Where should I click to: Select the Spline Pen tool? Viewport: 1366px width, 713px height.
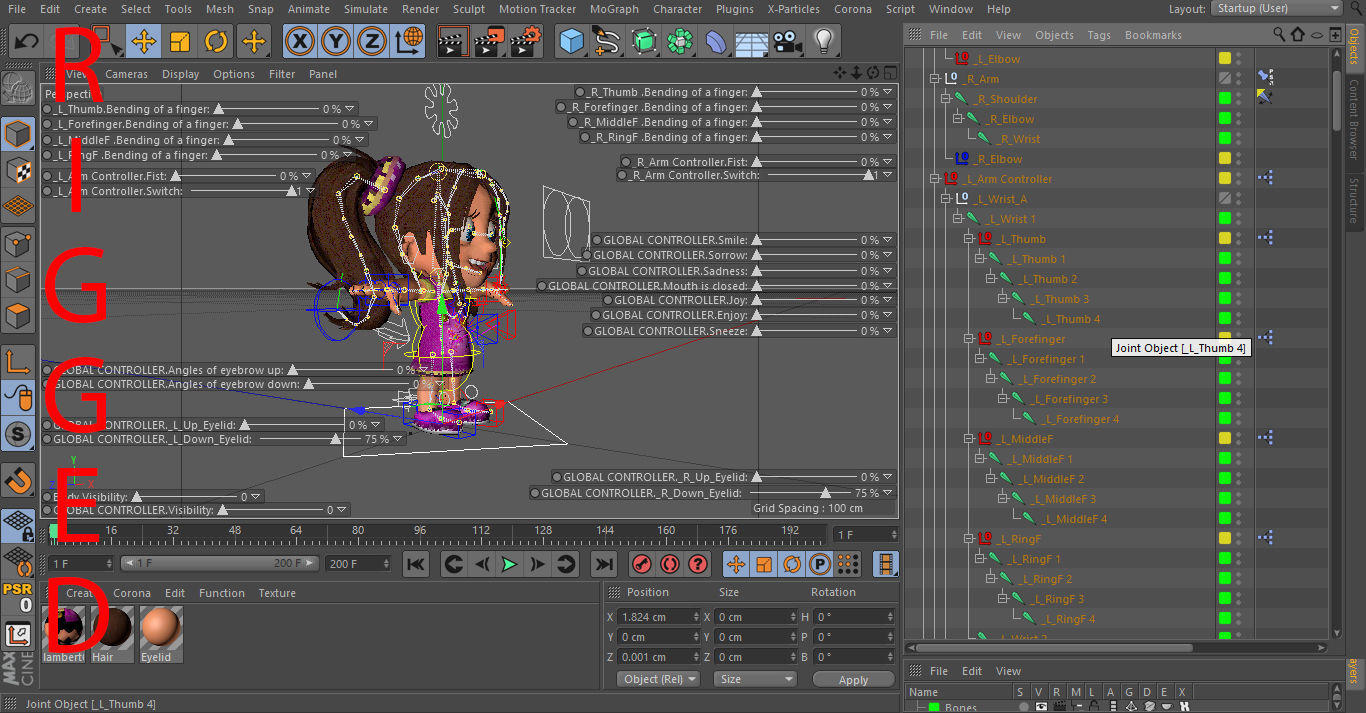pyautogui.click(x=607, y=42)
